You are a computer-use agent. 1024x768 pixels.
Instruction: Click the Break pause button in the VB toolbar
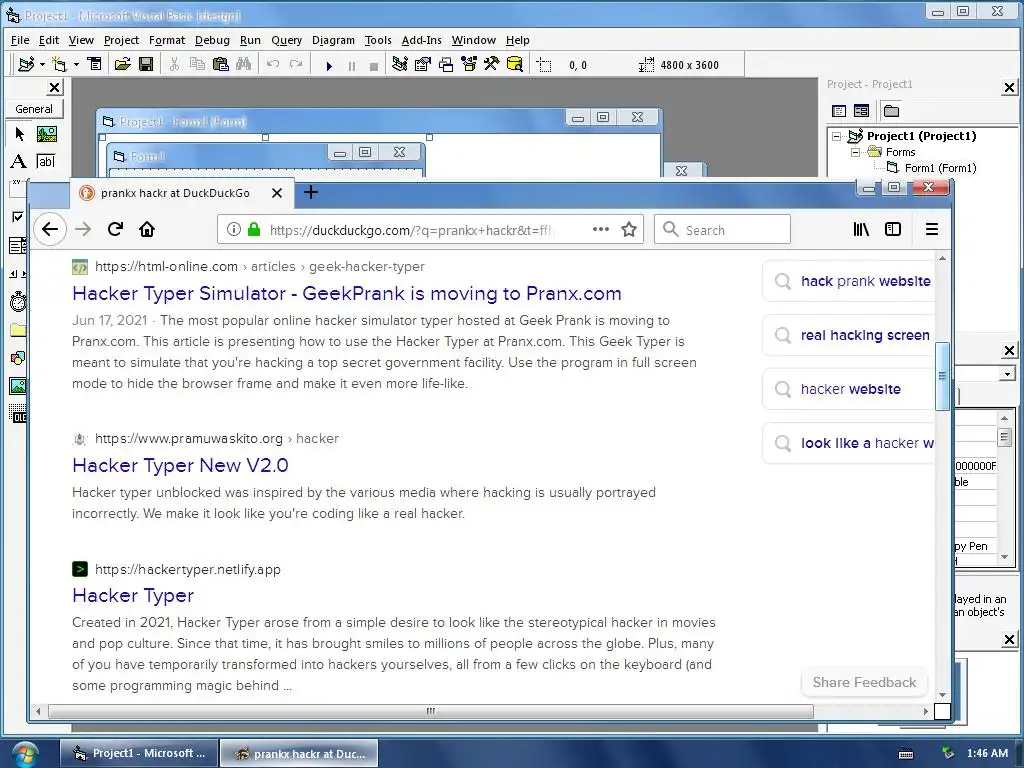click(x=352, y=65)
